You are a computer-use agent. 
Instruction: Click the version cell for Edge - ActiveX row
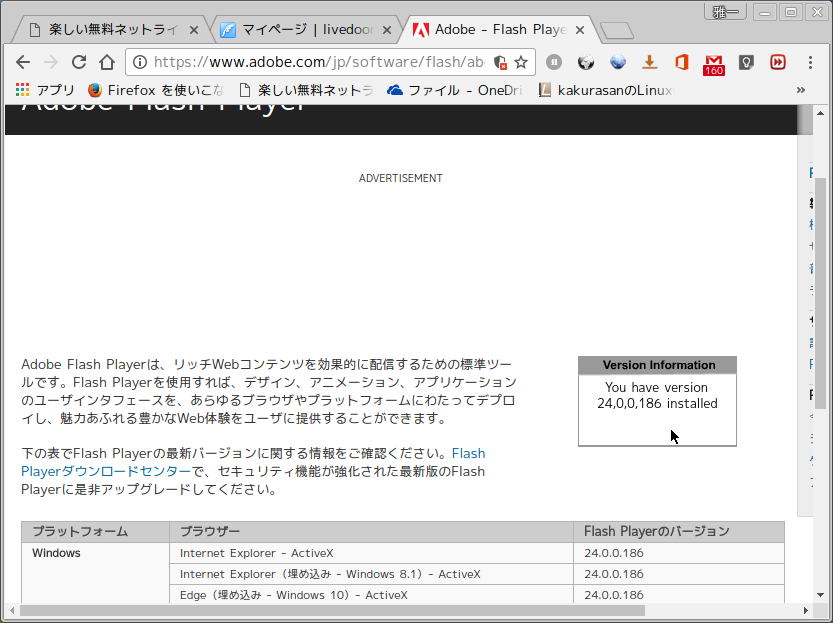tap(679, 595)
